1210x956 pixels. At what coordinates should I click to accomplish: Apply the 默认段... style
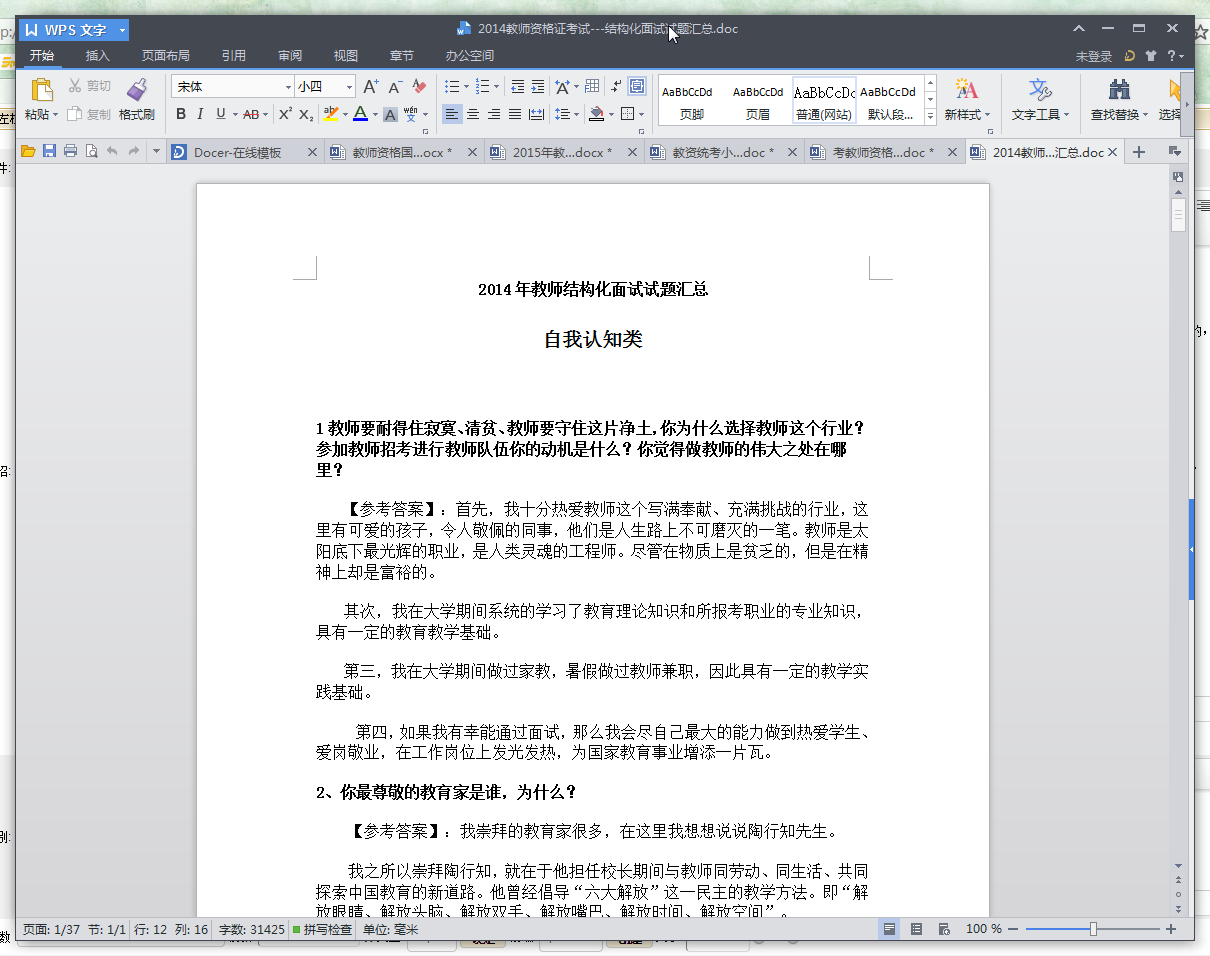(x=889, y=101)
